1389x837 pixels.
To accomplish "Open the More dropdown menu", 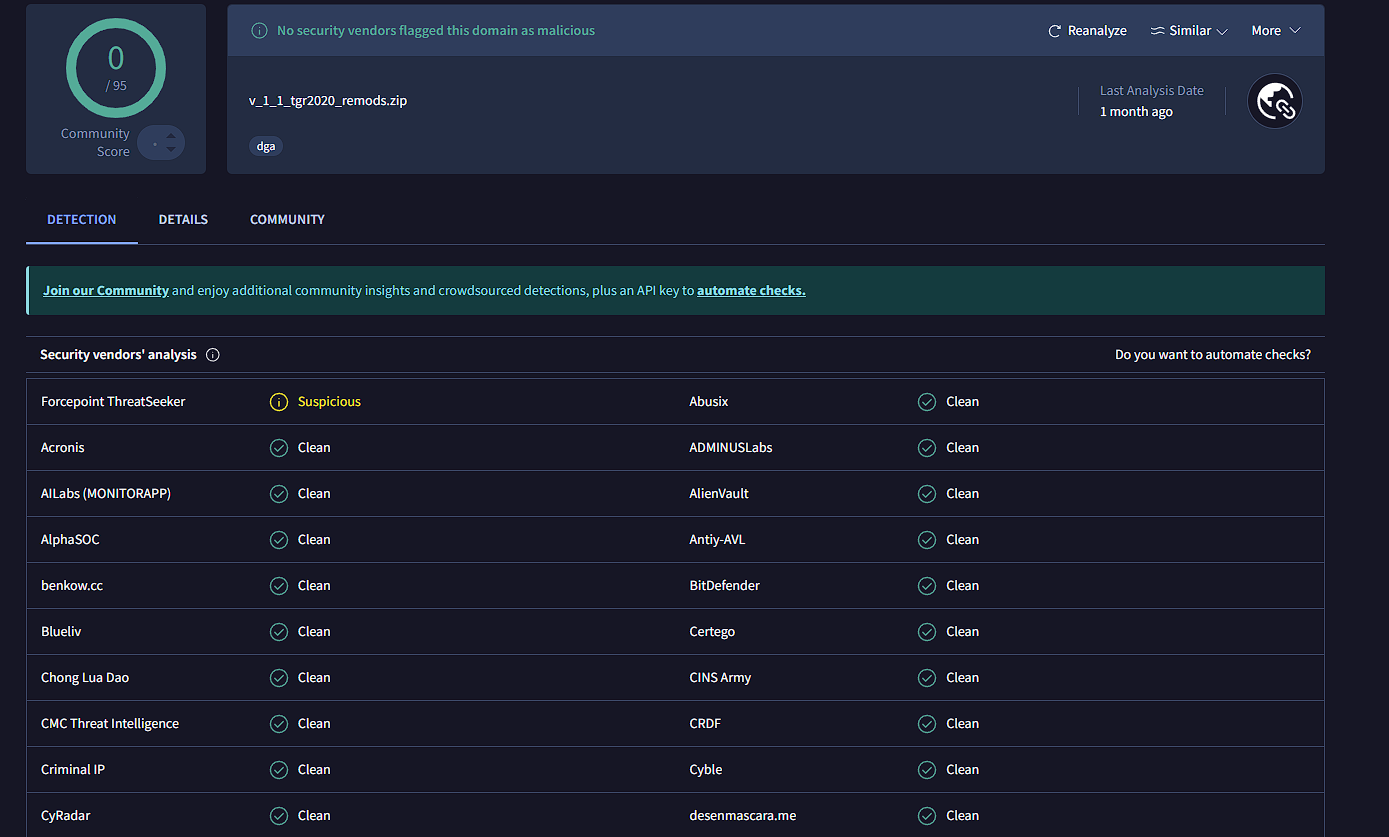I will [x=1276, y=31].
